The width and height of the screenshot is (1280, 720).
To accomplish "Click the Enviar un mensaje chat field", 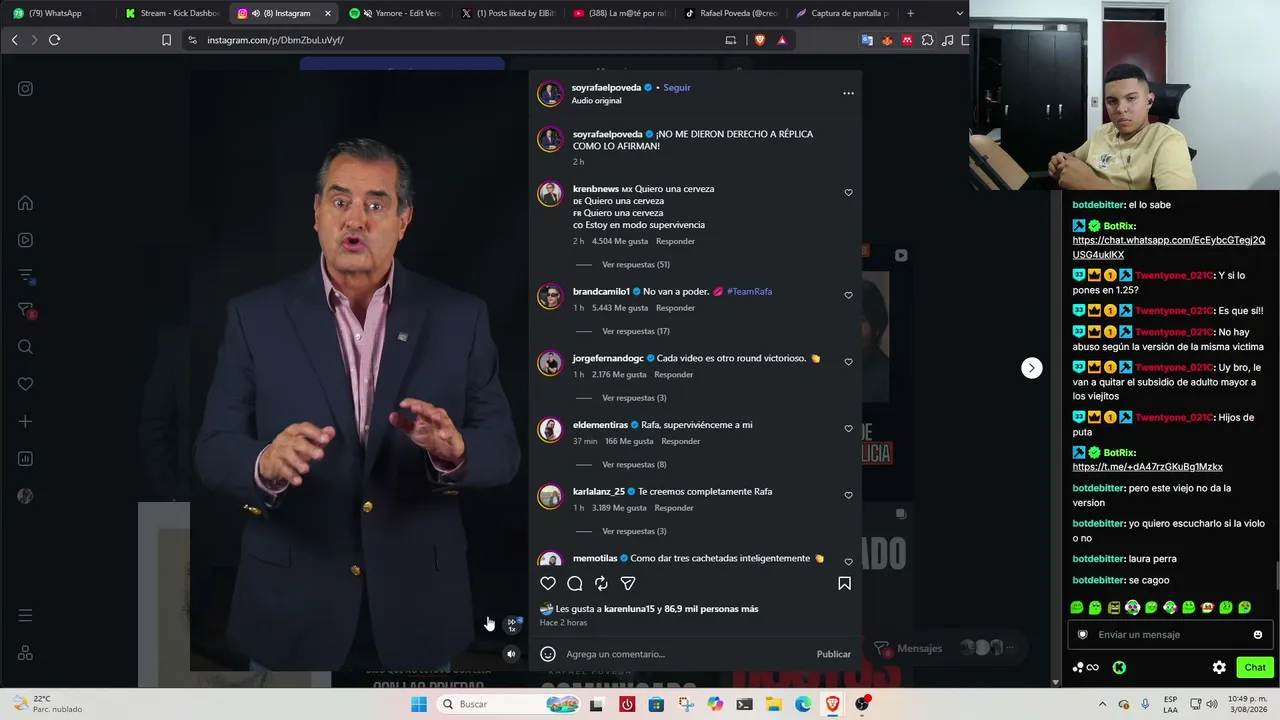I will pyautogui.click(x=1168, y=634).
